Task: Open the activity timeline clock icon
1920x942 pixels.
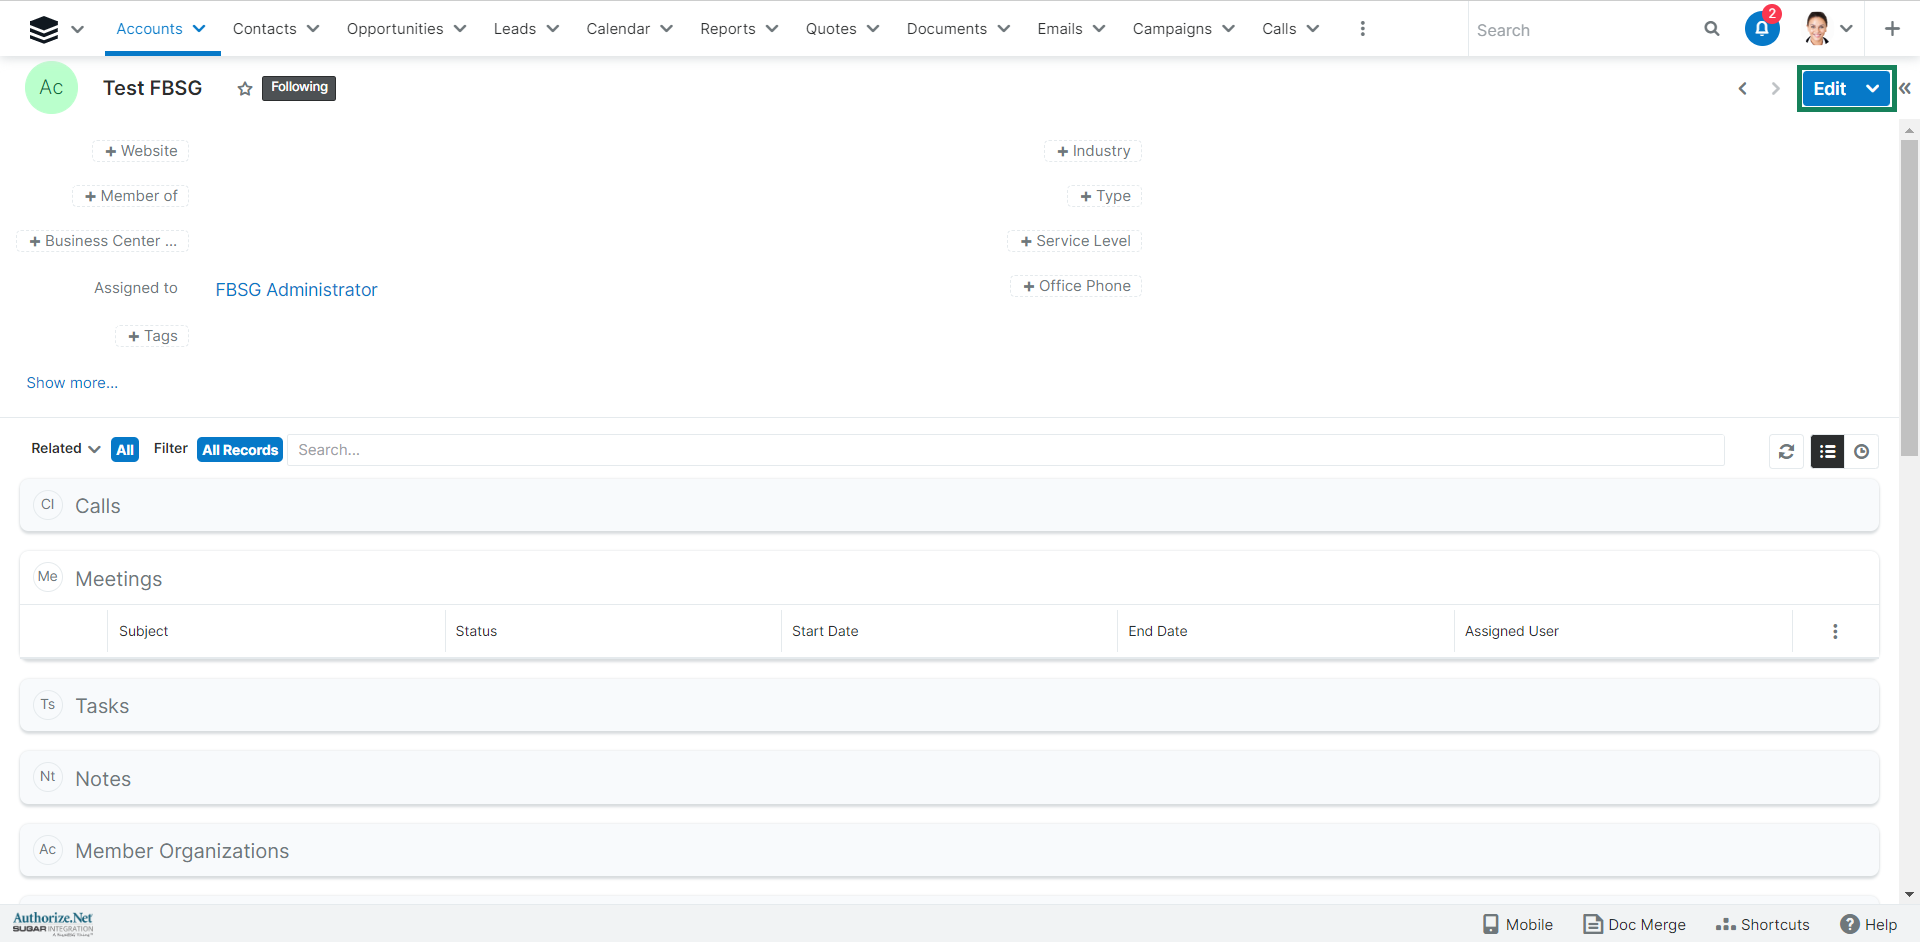Action: click(1861, 452)
